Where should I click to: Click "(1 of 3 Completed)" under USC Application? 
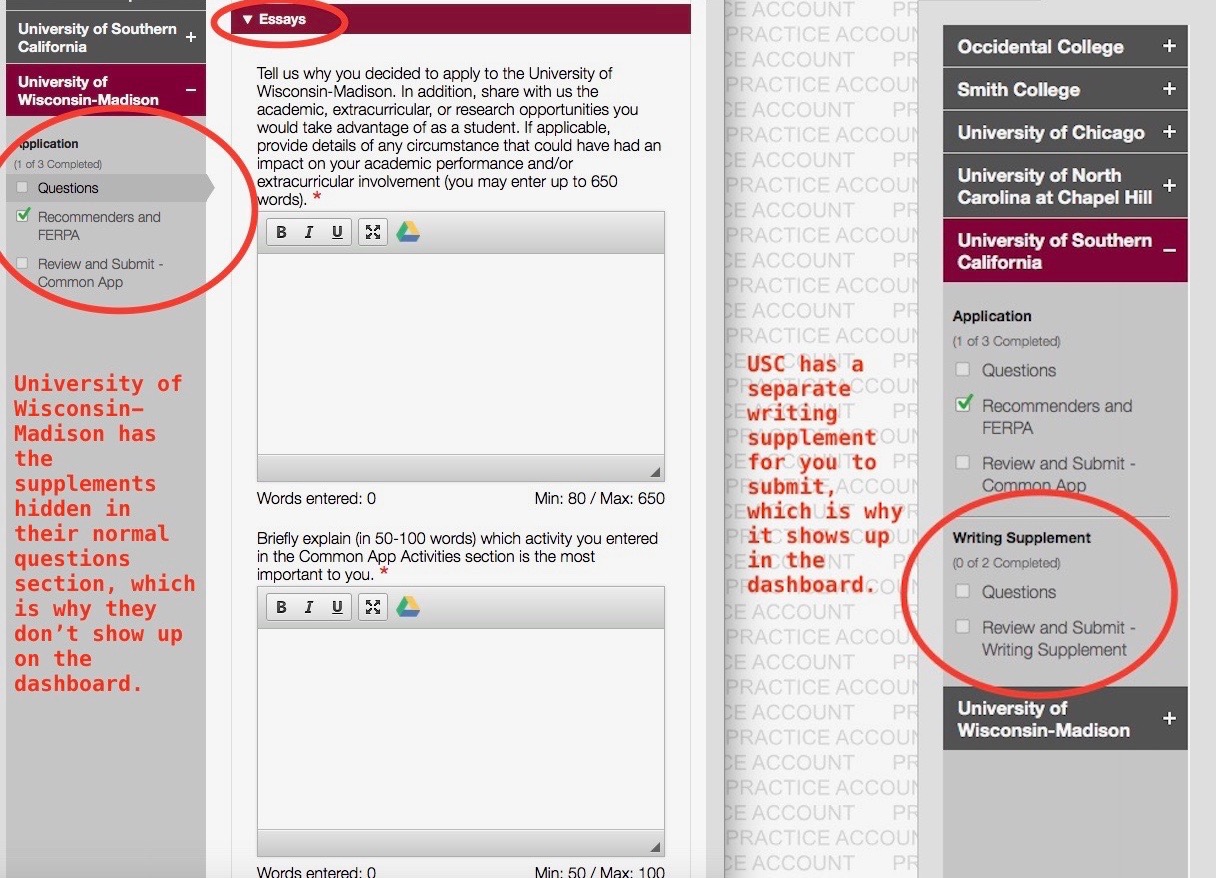pyautogui.click(x=1007, y=341)
